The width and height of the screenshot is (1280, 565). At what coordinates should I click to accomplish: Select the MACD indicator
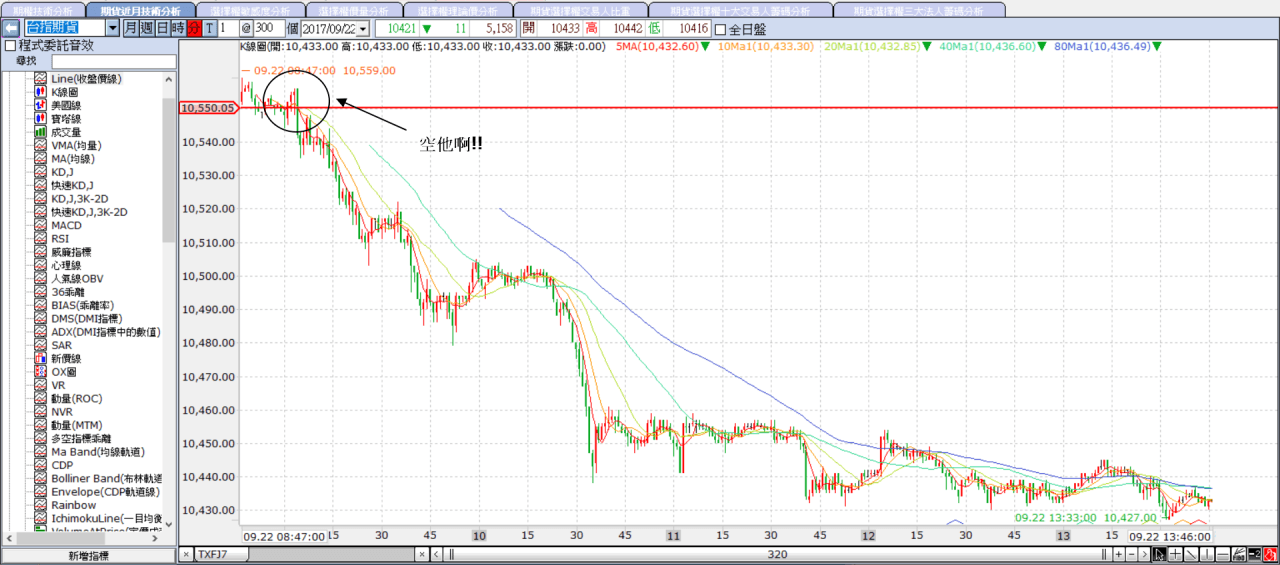(66, 225)
